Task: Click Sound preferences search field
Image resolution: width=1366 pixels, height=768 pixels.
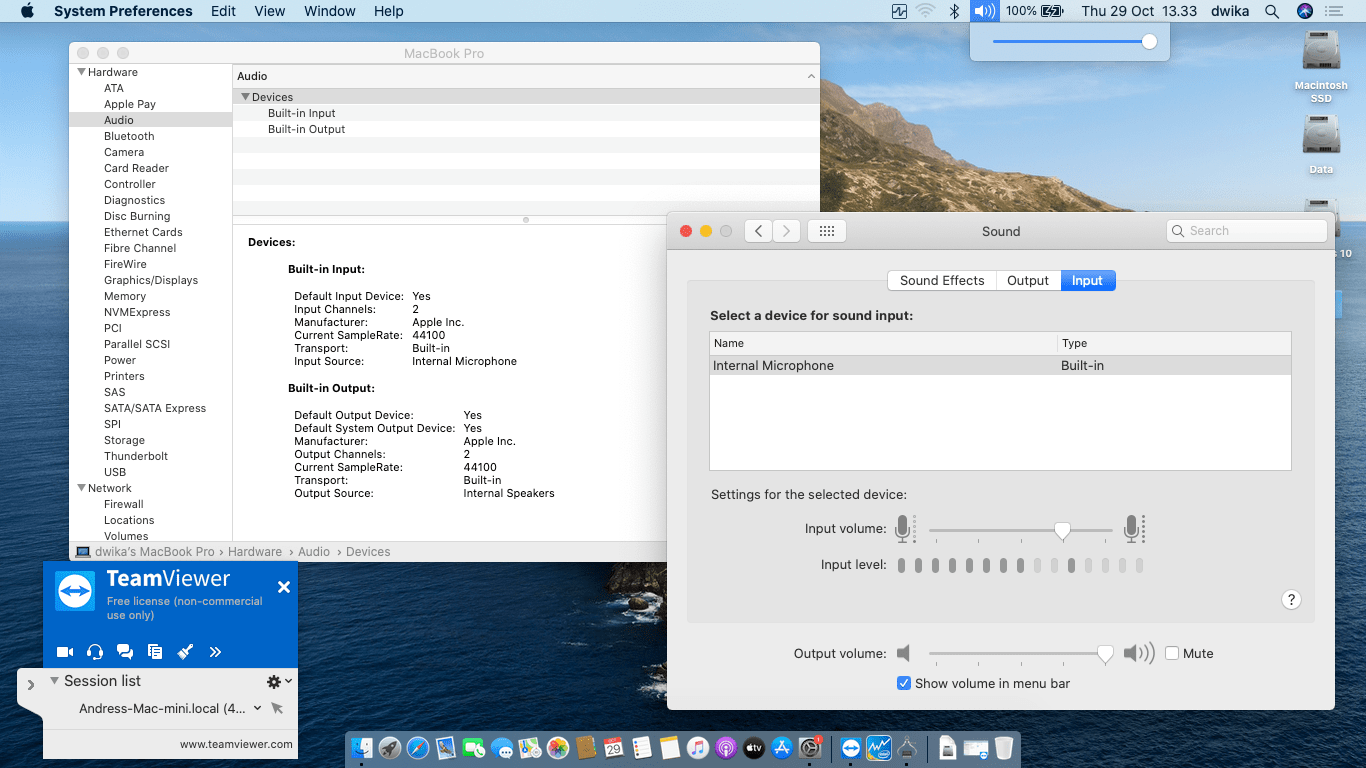Action: 1247,231
